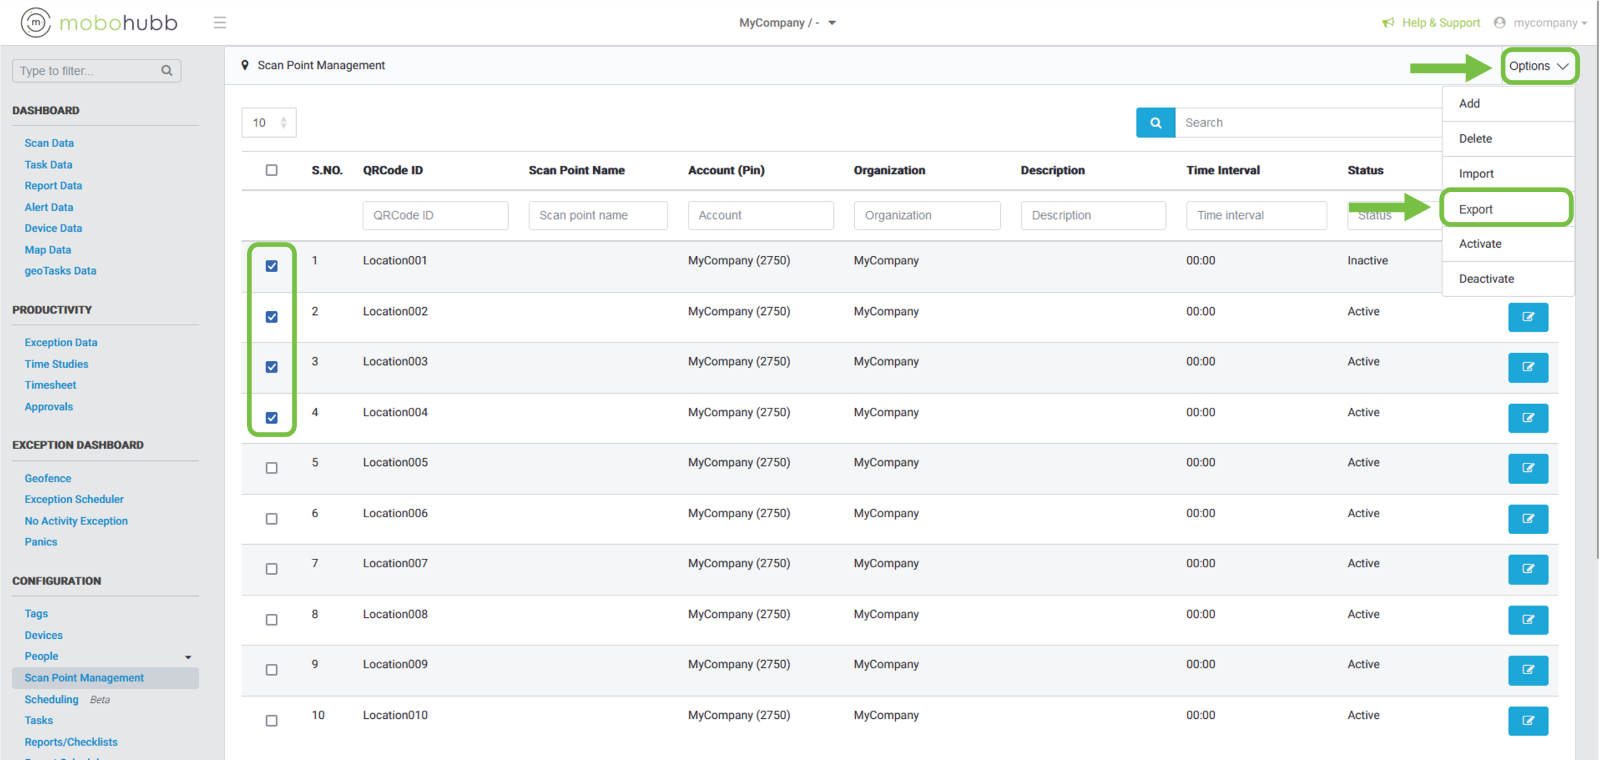Select Export from Options menu

(x=1475, y=209)
